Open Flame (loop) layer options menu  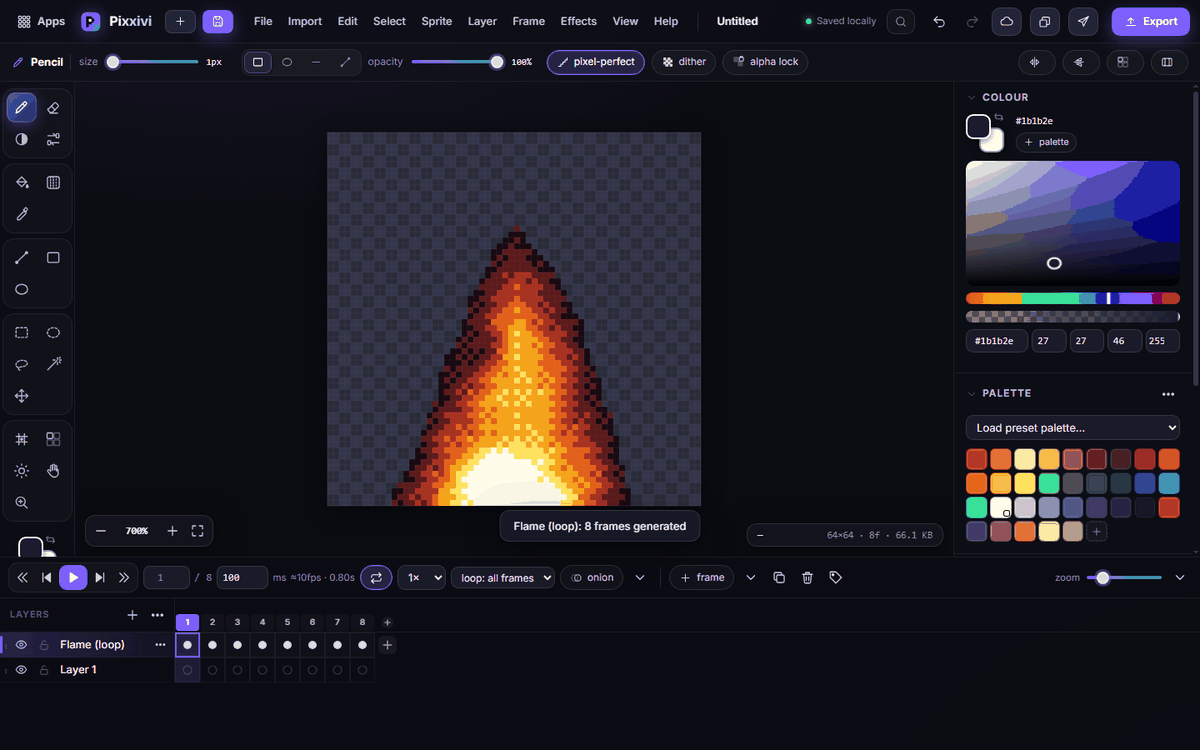point(160,645)
